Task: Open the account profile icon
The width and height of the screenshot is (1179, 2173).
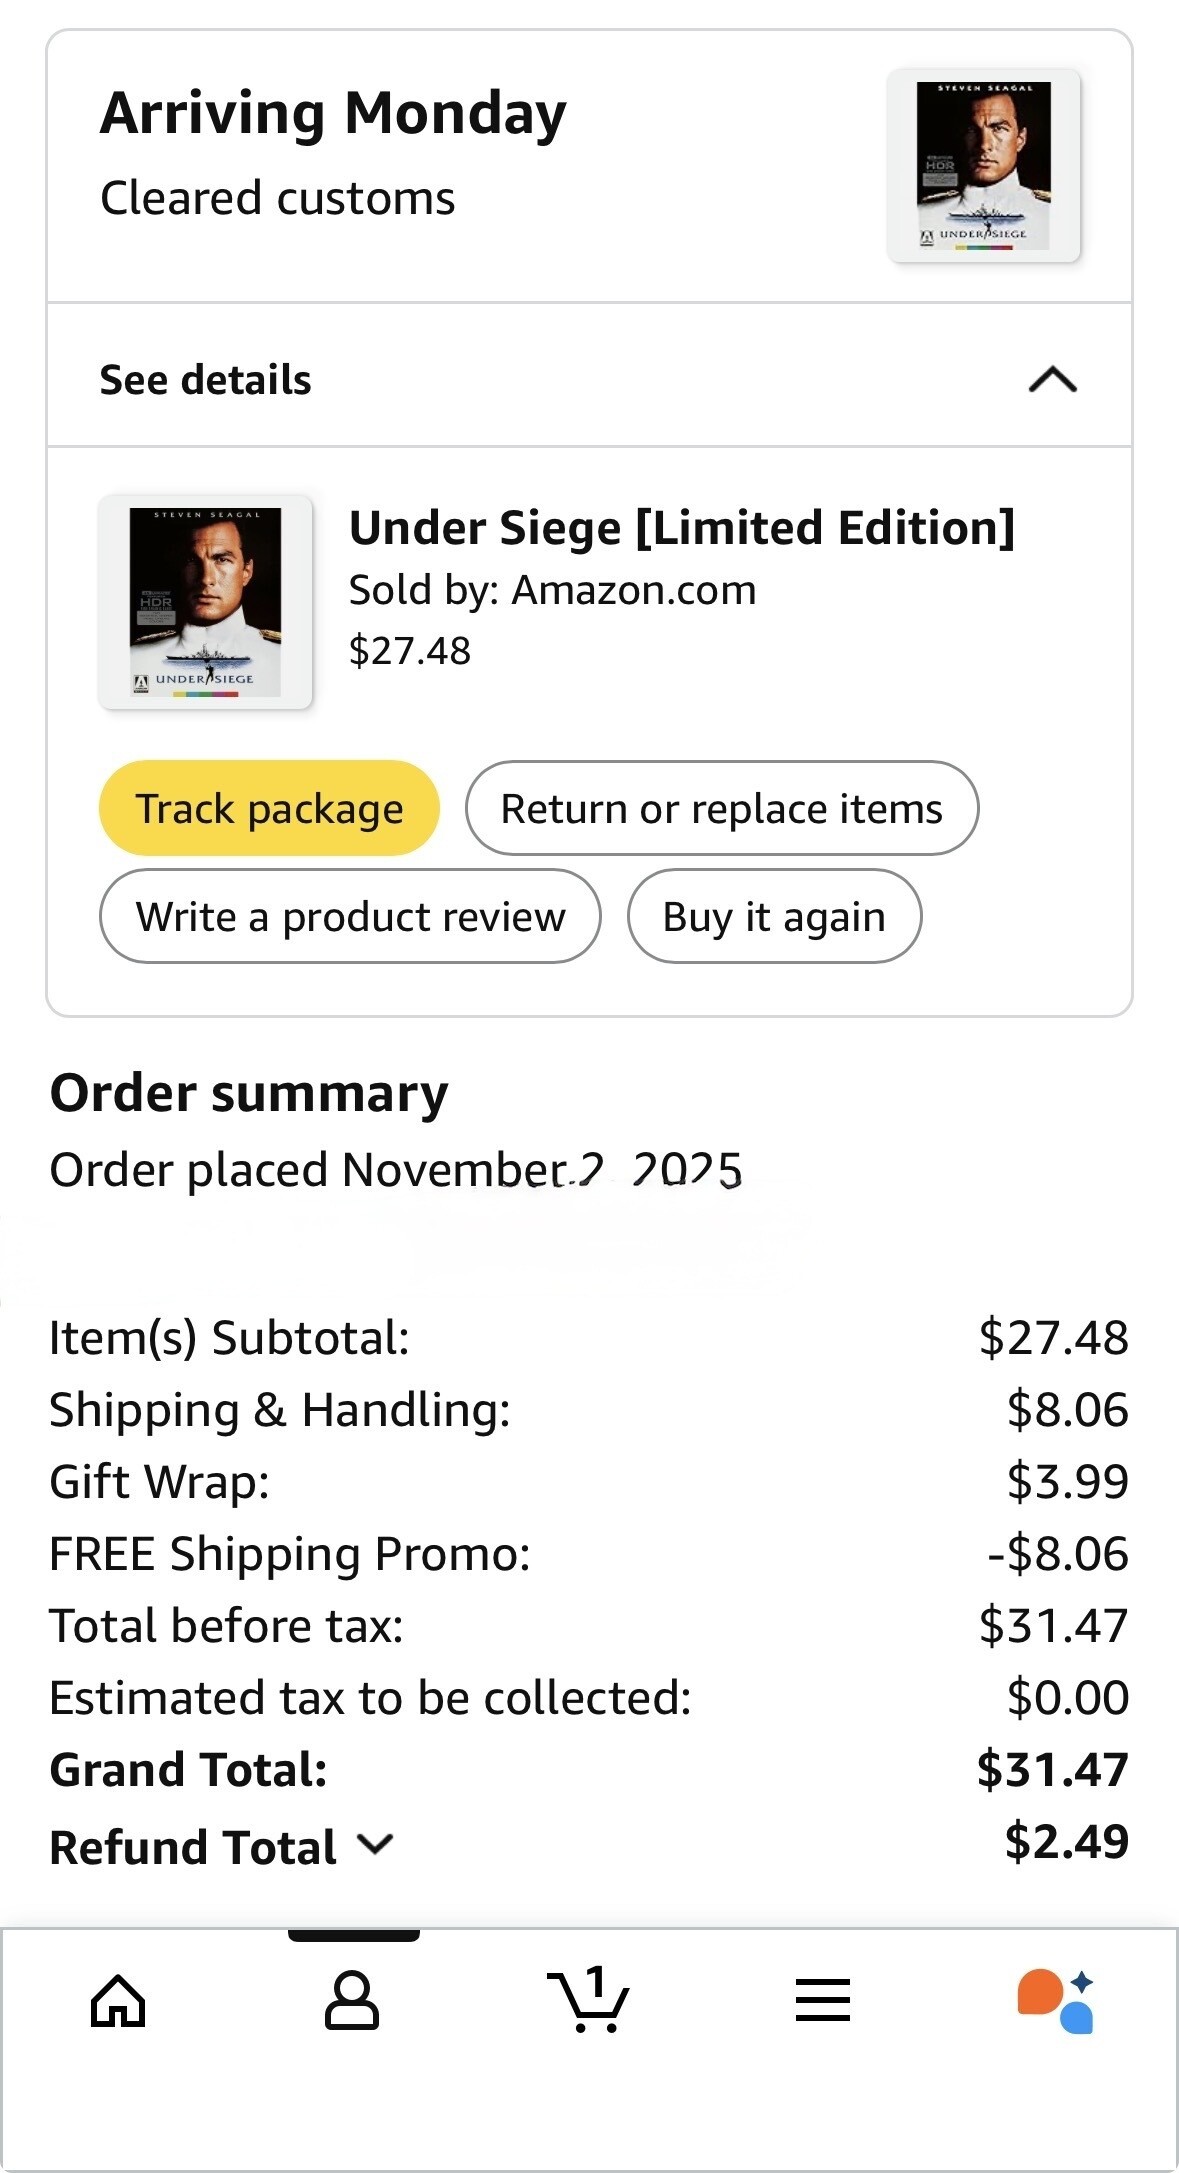Action: 352,2000
